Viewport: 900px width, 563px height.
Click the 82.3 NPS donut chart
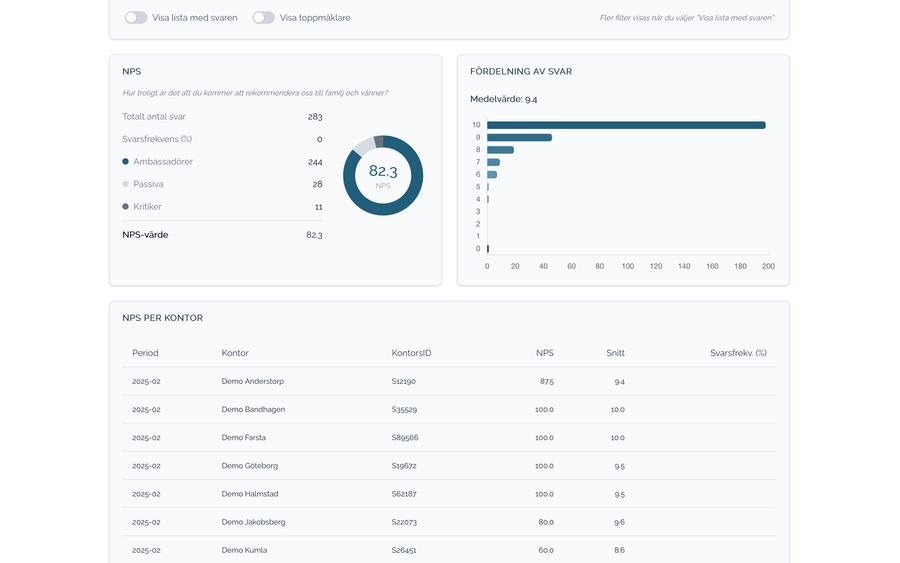pyautogui.click(x=383, y=176)
